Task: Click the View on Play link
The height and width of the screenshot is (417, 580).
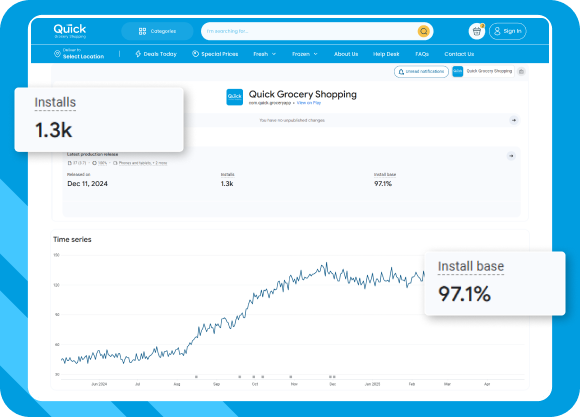Action: tap(309, 103)
